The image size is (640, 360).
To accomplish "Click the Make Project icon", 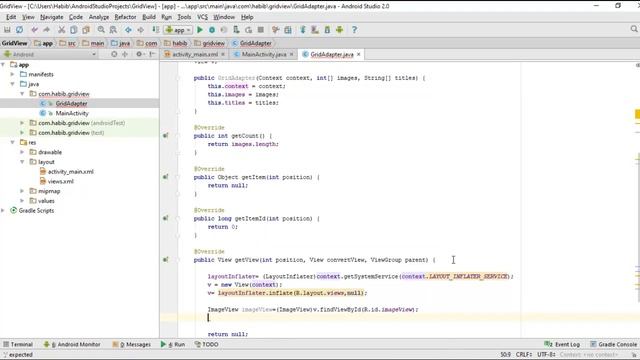I will pos(156,30).
